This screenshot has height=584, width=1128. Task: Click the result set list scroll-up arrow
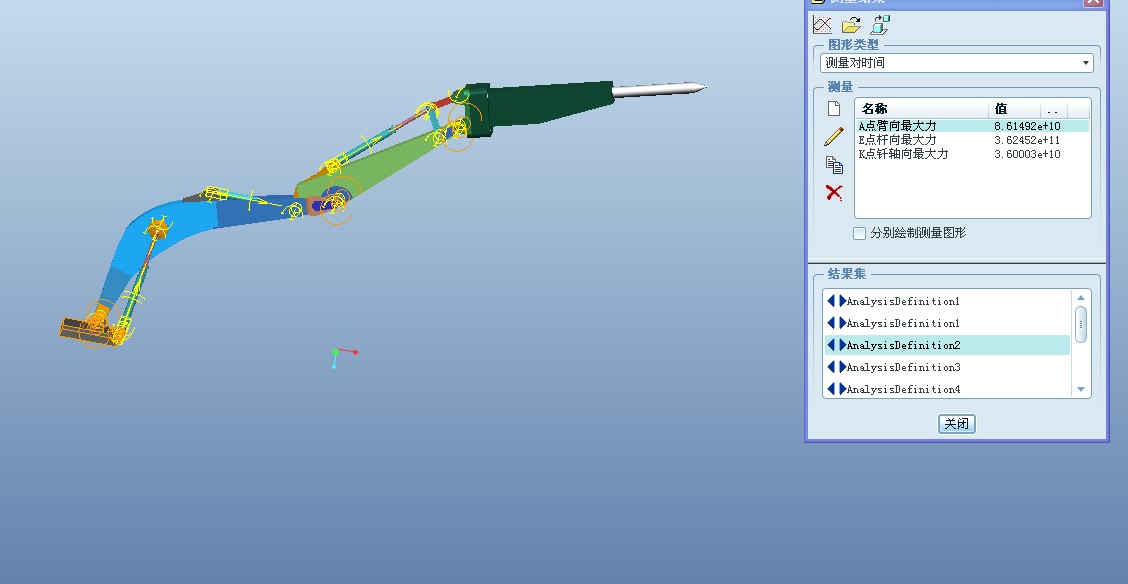tap(1081, 298)
